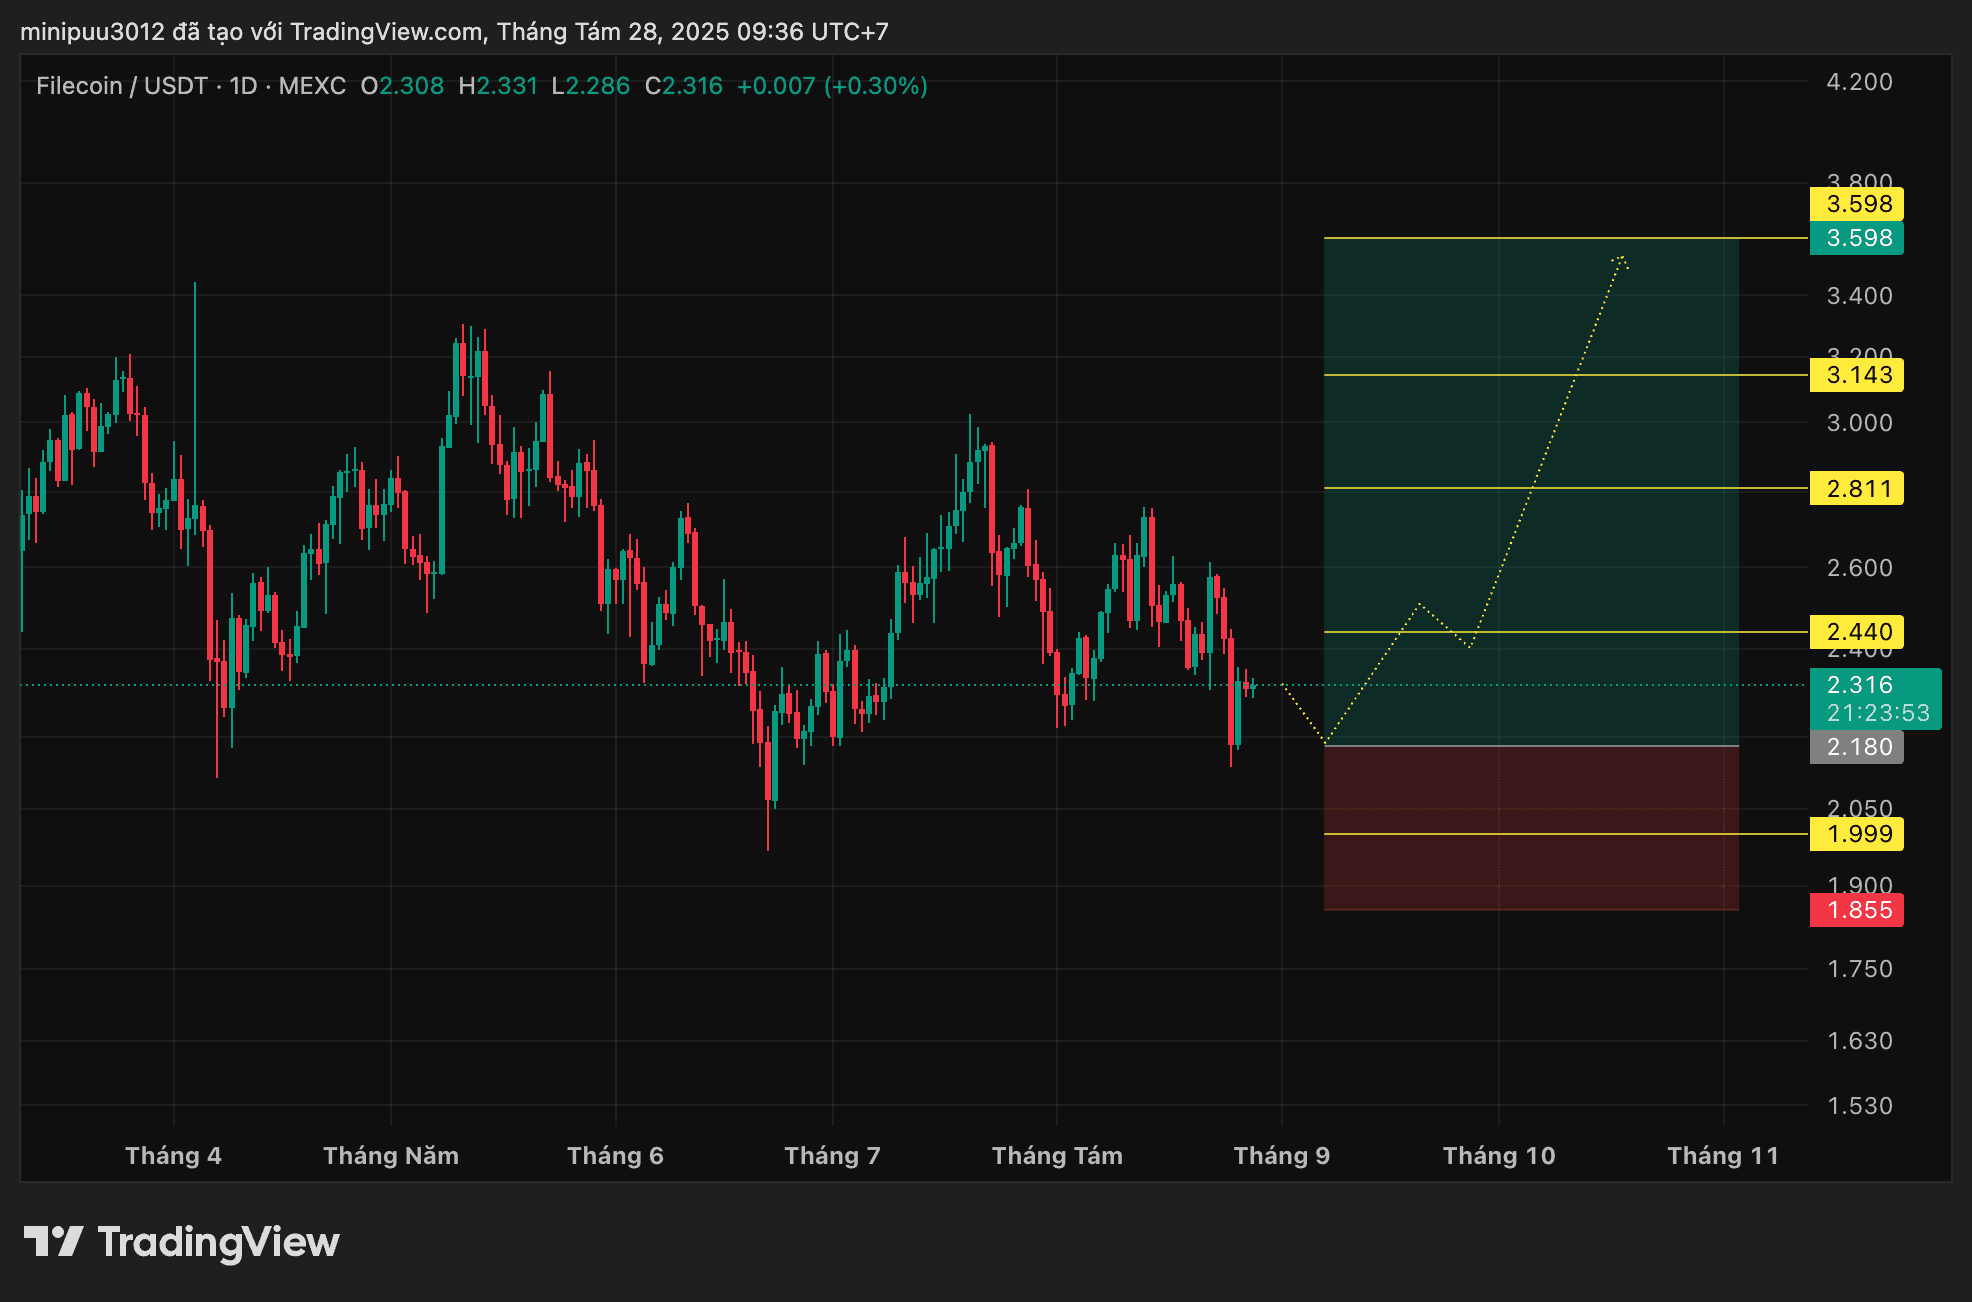Select the 2.811 yellow price tag
The height and width of the screenshot is (1302, 1972).
coord(1856,489)
